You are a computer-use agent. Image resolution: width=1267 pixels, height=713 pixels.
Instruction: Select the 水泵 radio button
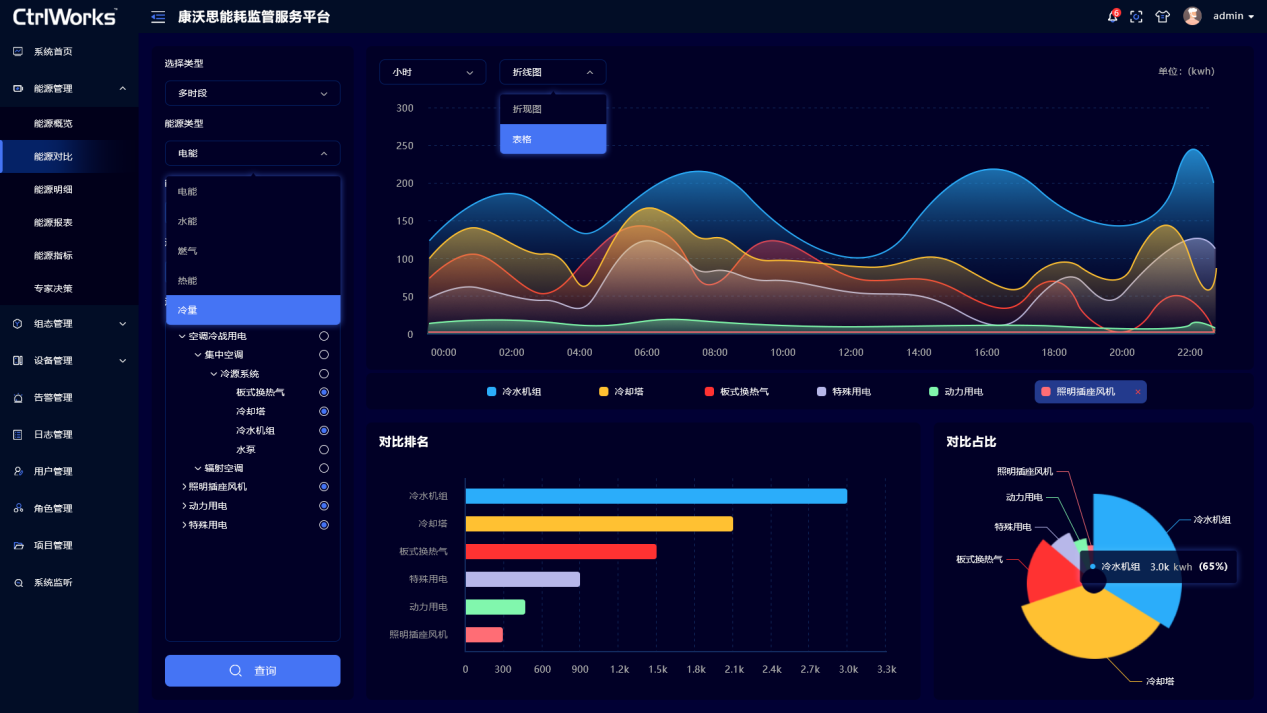[x=324, y=449]
